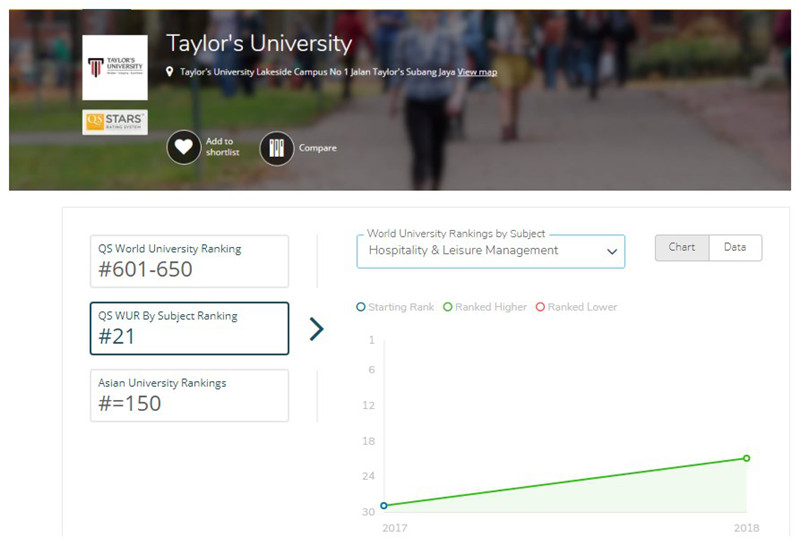Viewport: 800px width, 545px height.
Task: Select the QS WUR By Subject Ranking card
Action: [189, 328]
